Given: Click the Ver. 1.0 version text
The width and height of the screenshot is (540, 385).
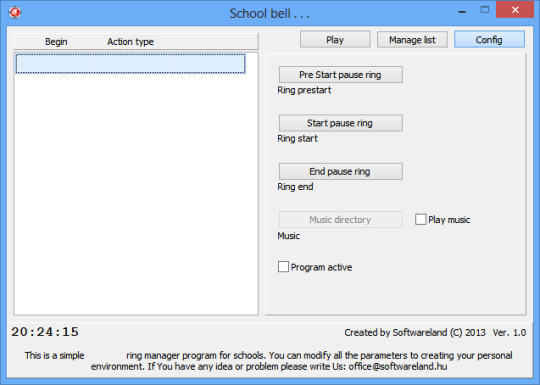Looking at the screenshot, I should tap(509, 333).
